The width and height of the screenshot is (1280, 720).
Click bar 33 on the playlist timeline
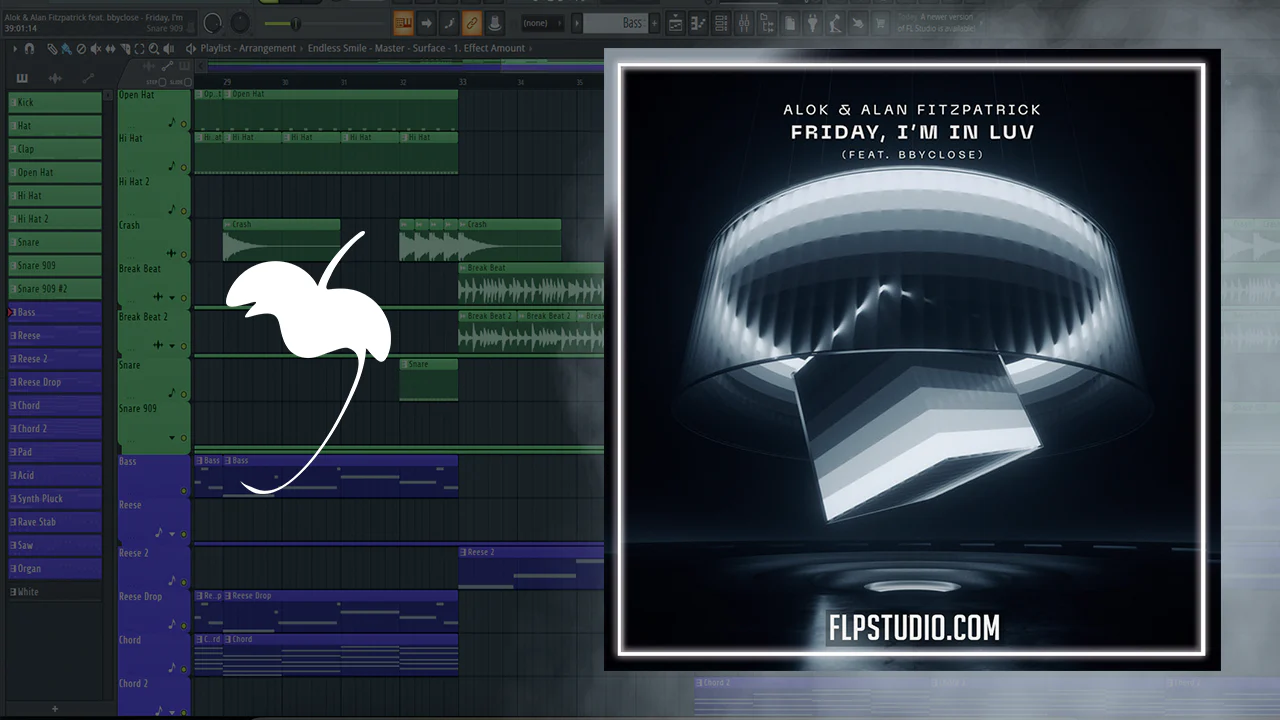[462, 81]
